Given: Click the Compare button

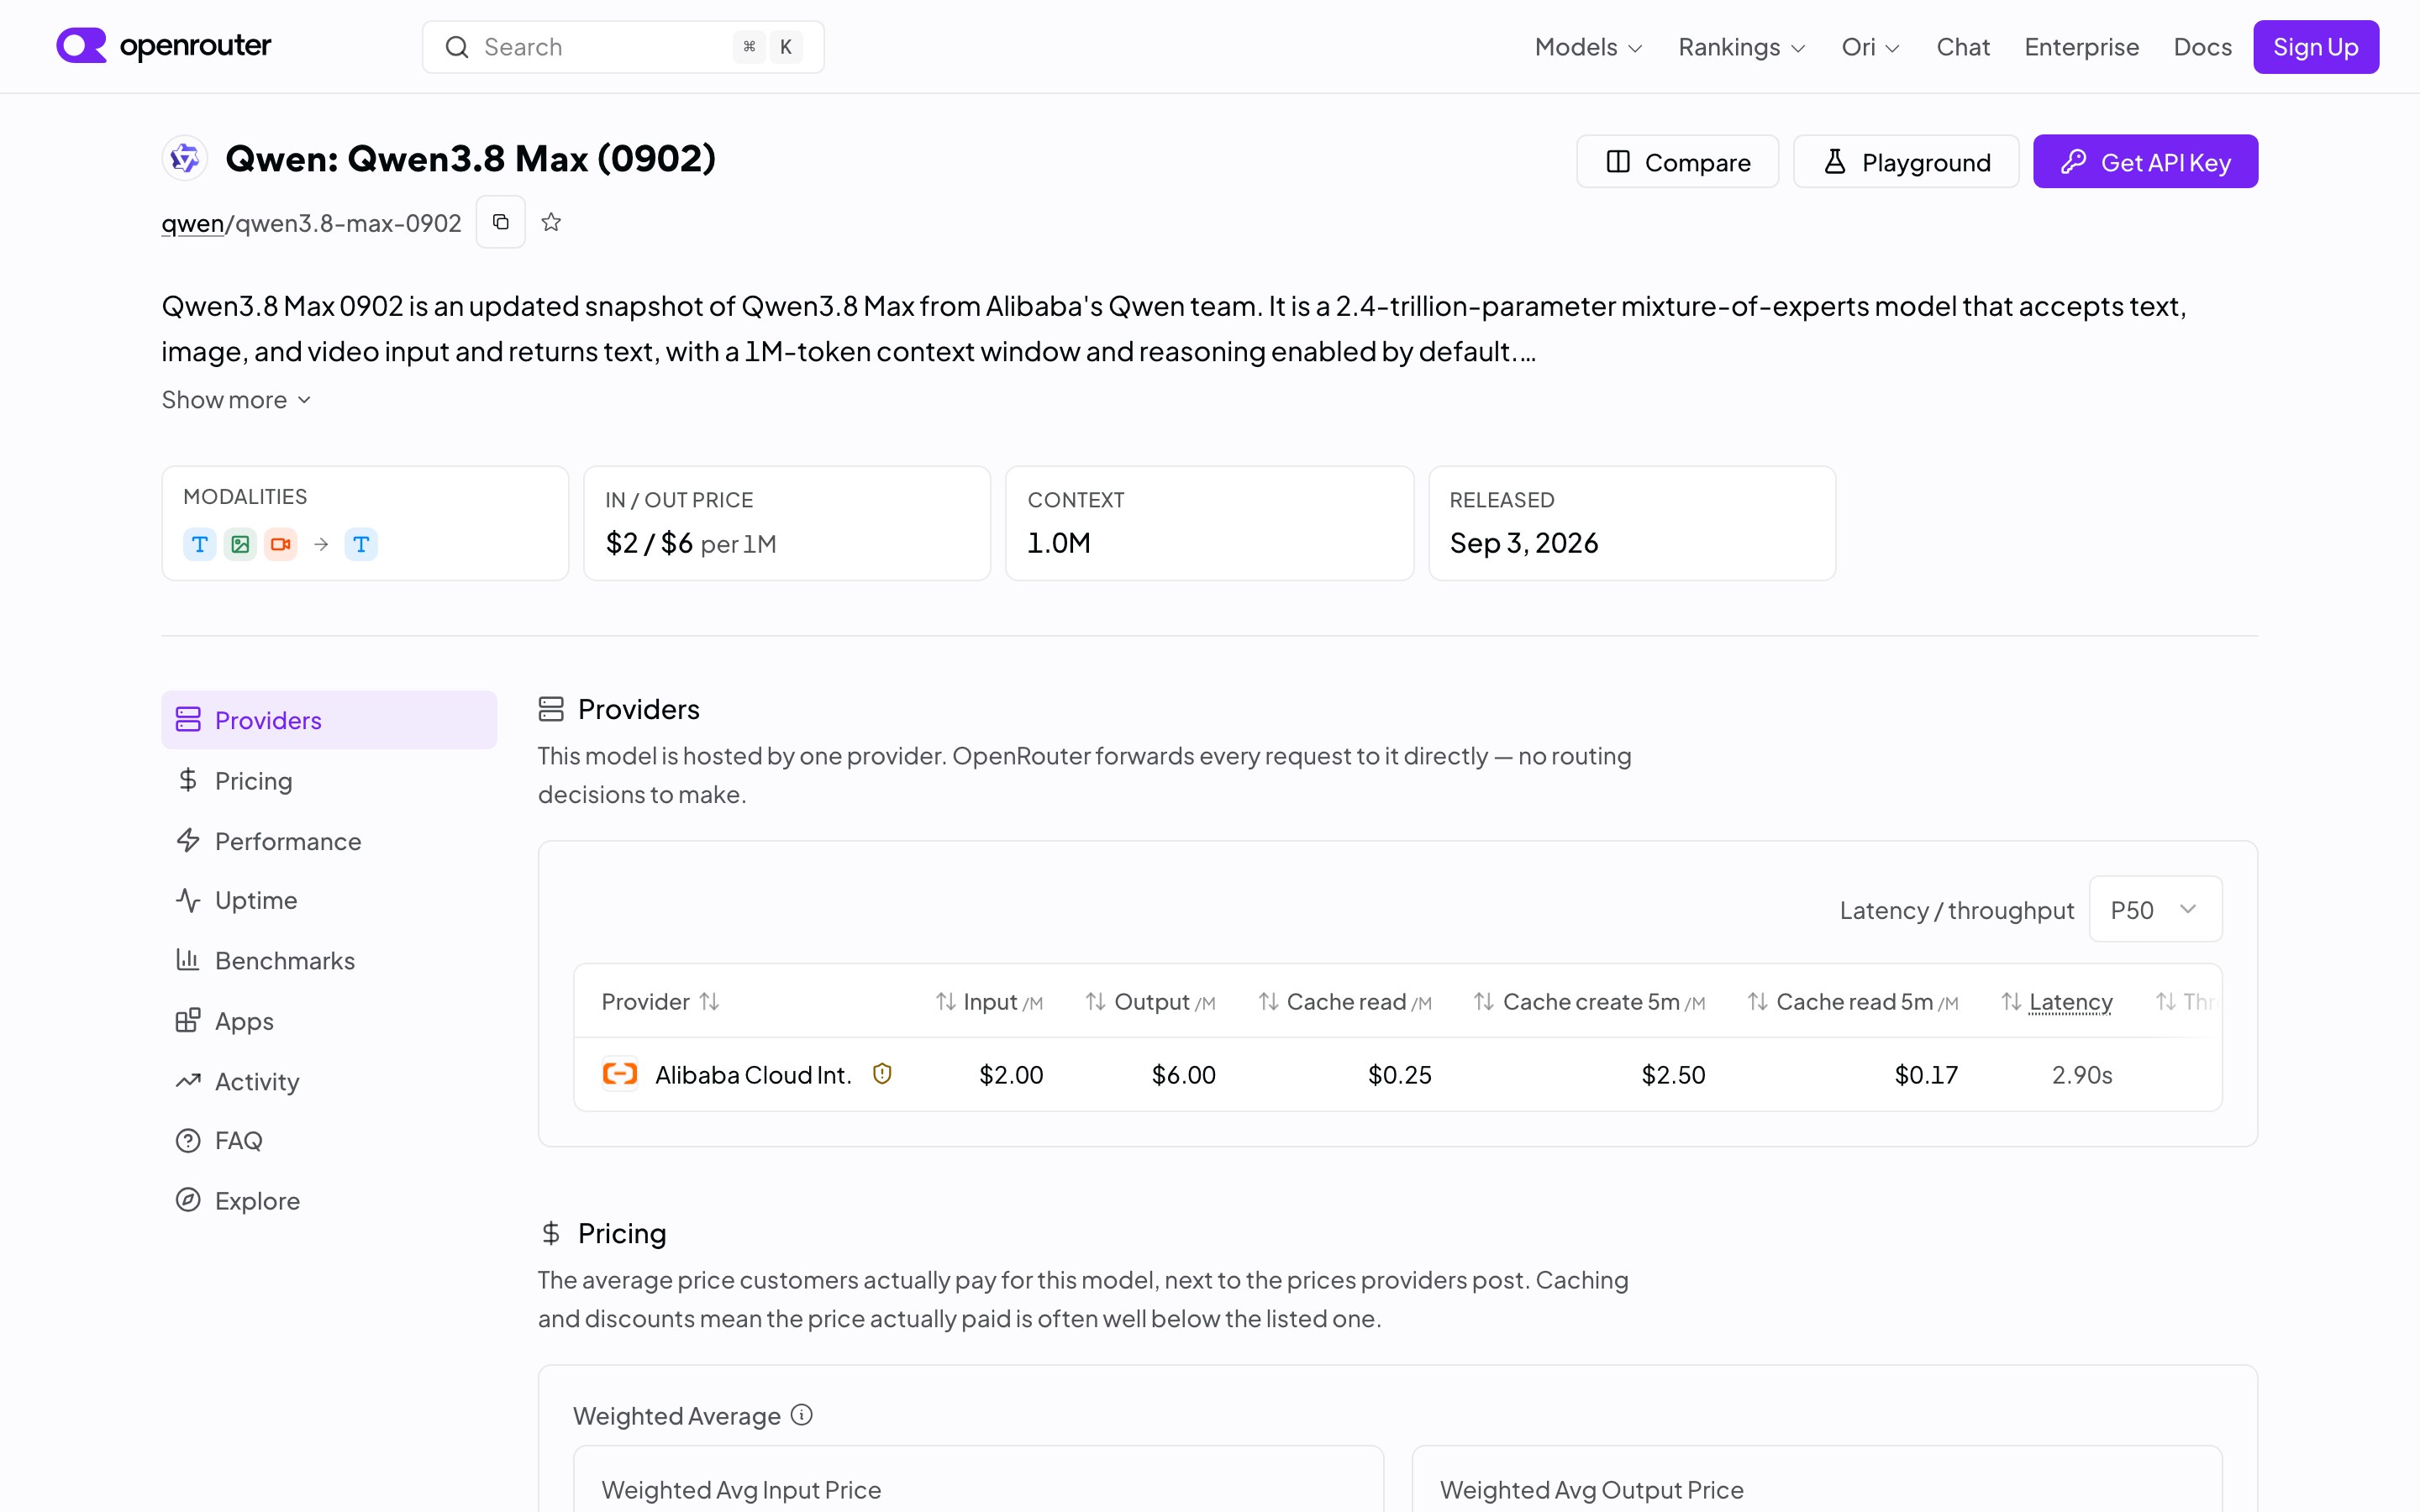Looking at the screenshot, I should [1677, 161].
